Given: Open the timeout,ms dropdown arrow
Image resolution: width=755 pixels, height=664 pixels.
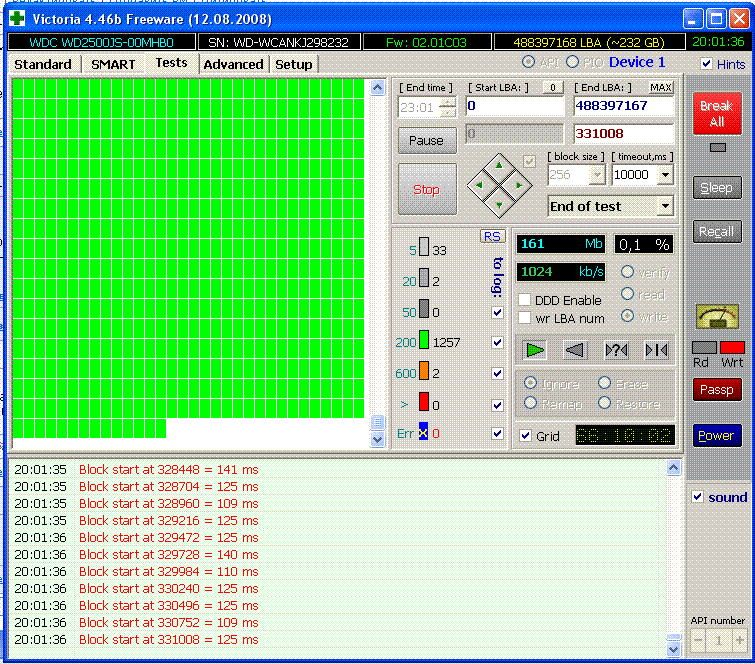Looking at the screenshot, I should (665, 175).
